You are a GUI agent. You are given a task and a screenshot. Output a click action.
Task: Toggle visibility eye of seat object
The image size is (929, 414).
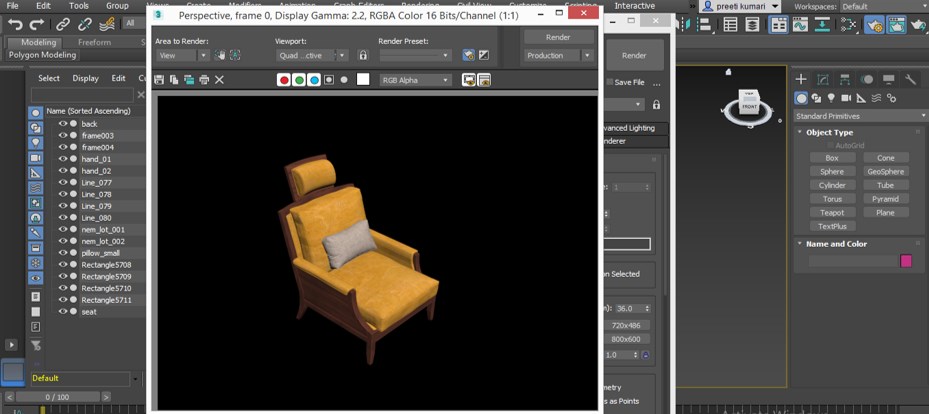[x=62, y=312]
